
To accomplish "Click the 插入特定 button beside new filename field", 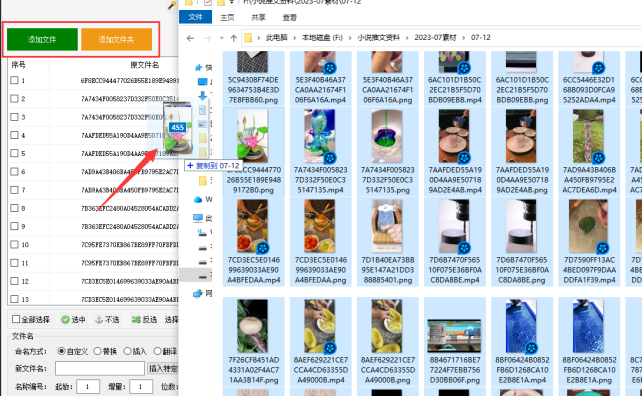I will pyautogui.click(x=163, y=368).
